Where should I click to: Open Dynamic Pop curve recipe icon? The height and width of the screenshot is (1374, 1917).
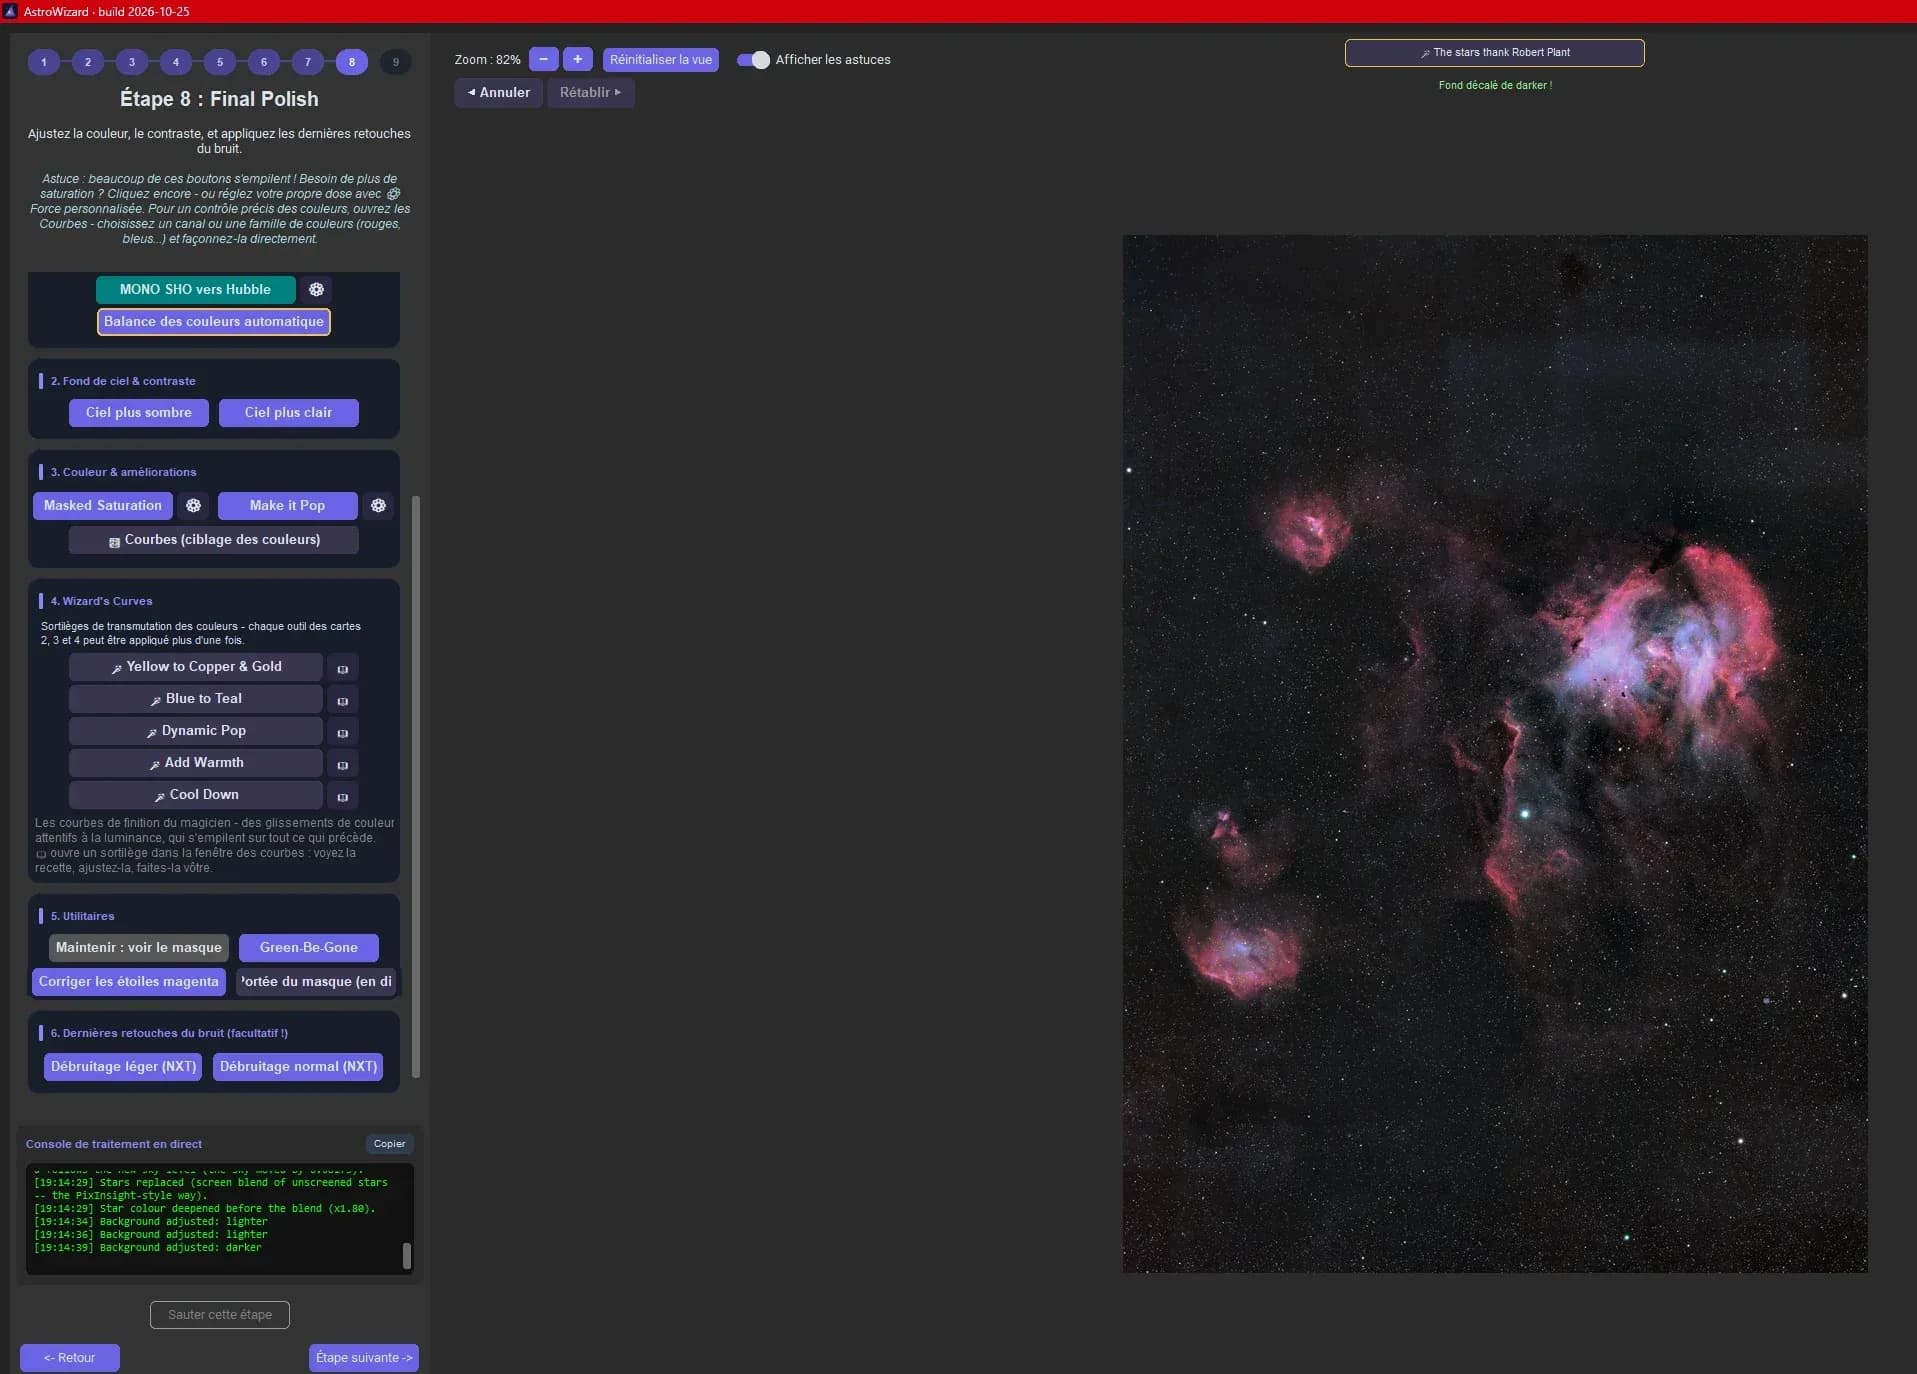point(343,732)
